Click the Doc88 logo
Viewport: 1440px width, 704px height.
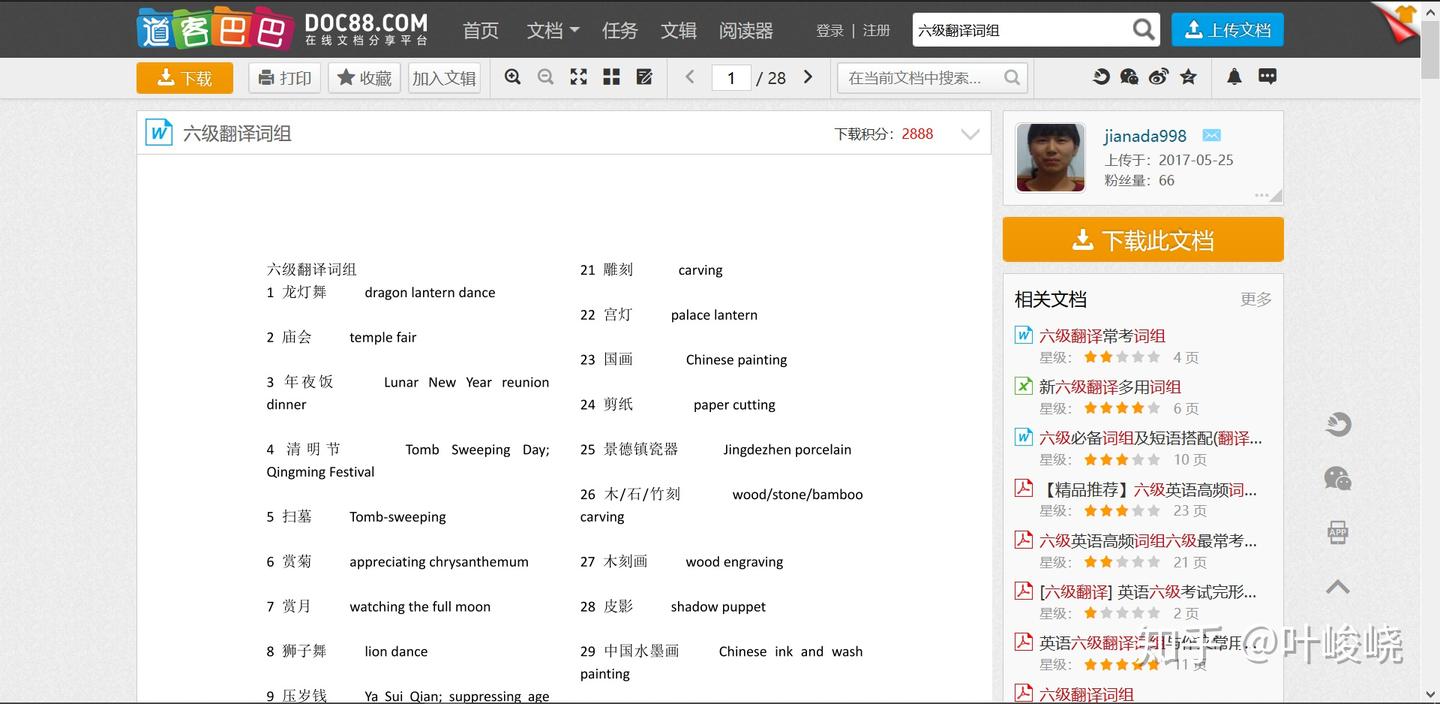(283, 29)
